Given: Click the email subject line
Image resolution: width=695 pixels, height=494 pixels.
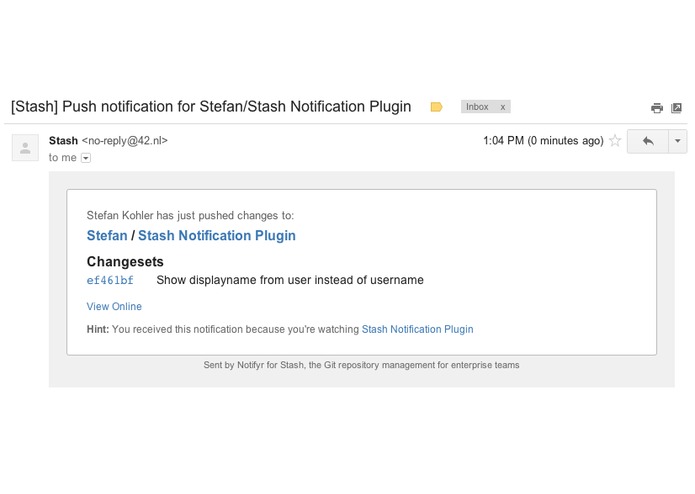Looking at the screenshot, I should (x=211, y=107).
